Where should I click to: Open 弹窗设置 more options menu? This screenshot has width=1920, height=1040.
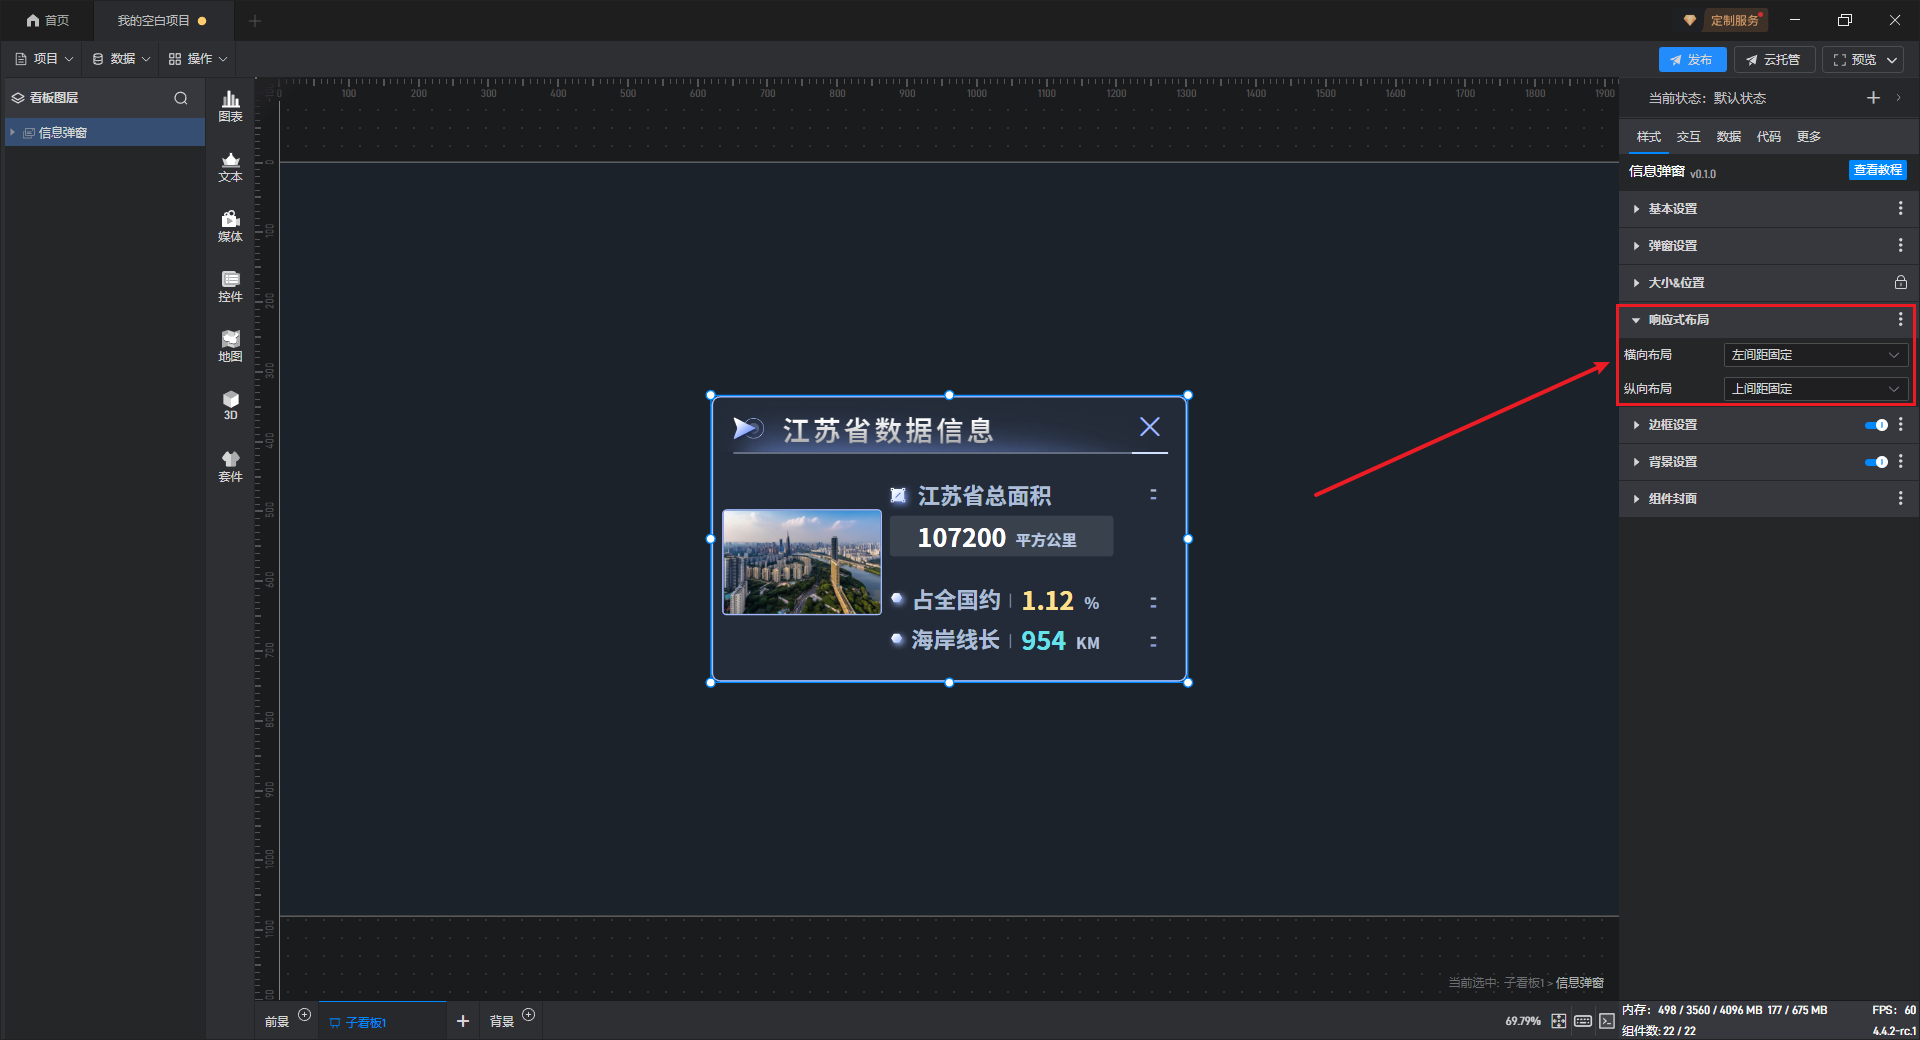(x=1901, y=245)
